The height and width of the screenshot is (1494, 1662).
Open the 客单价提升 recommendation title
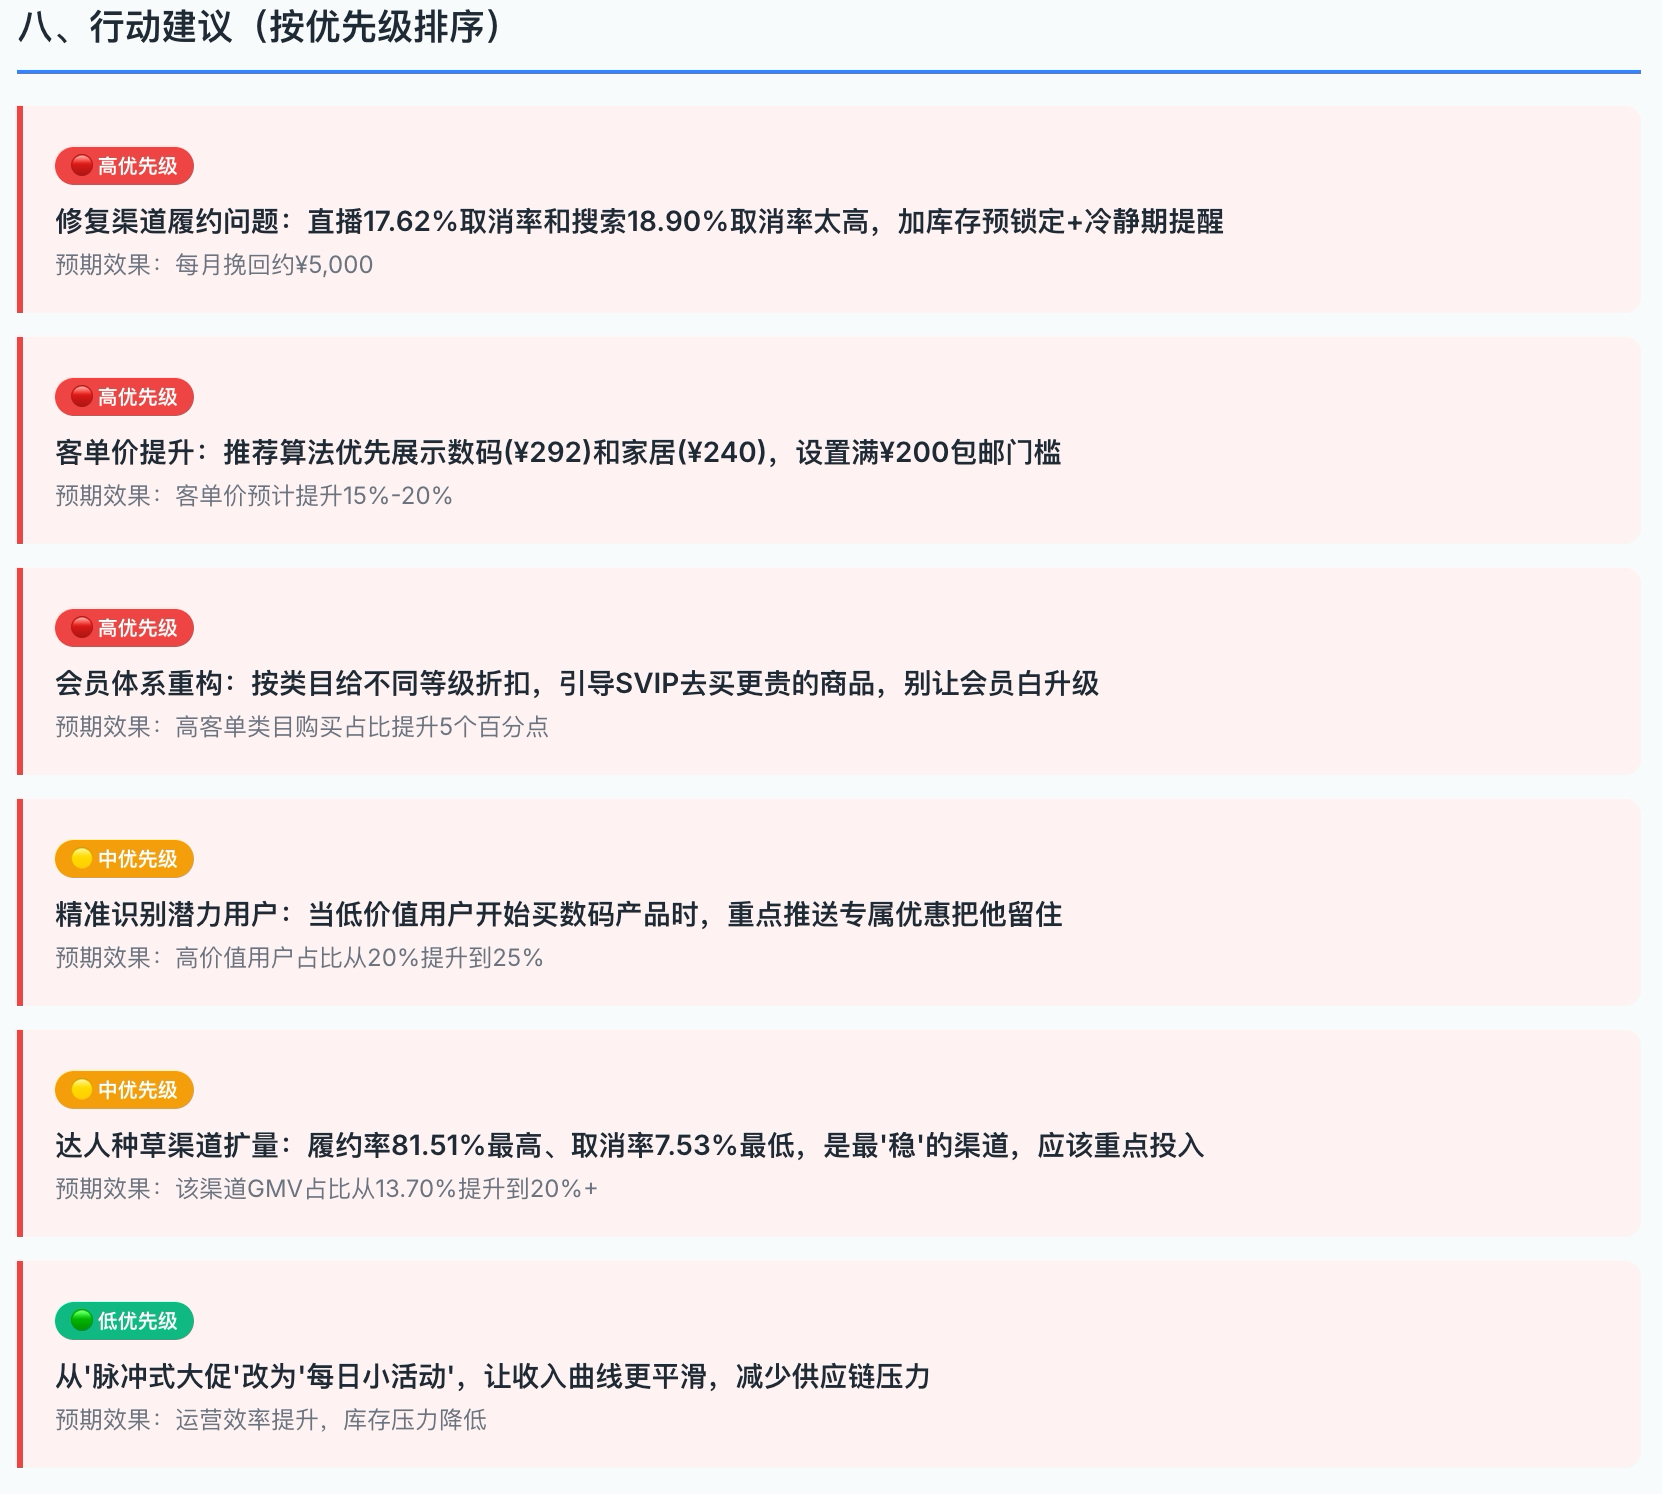[x=558, y=452]
